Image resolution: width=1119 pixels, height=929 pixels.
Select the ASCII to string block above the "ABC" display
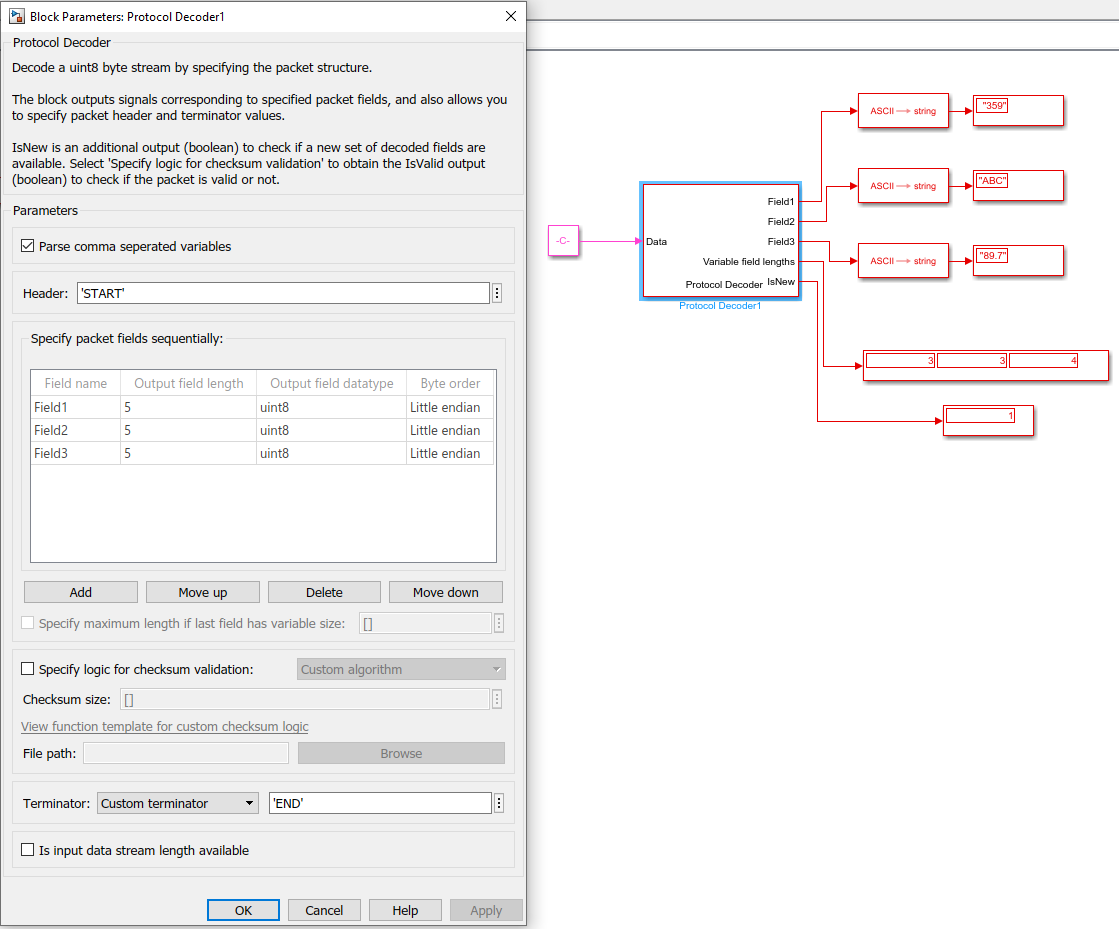tap(902, 186)
